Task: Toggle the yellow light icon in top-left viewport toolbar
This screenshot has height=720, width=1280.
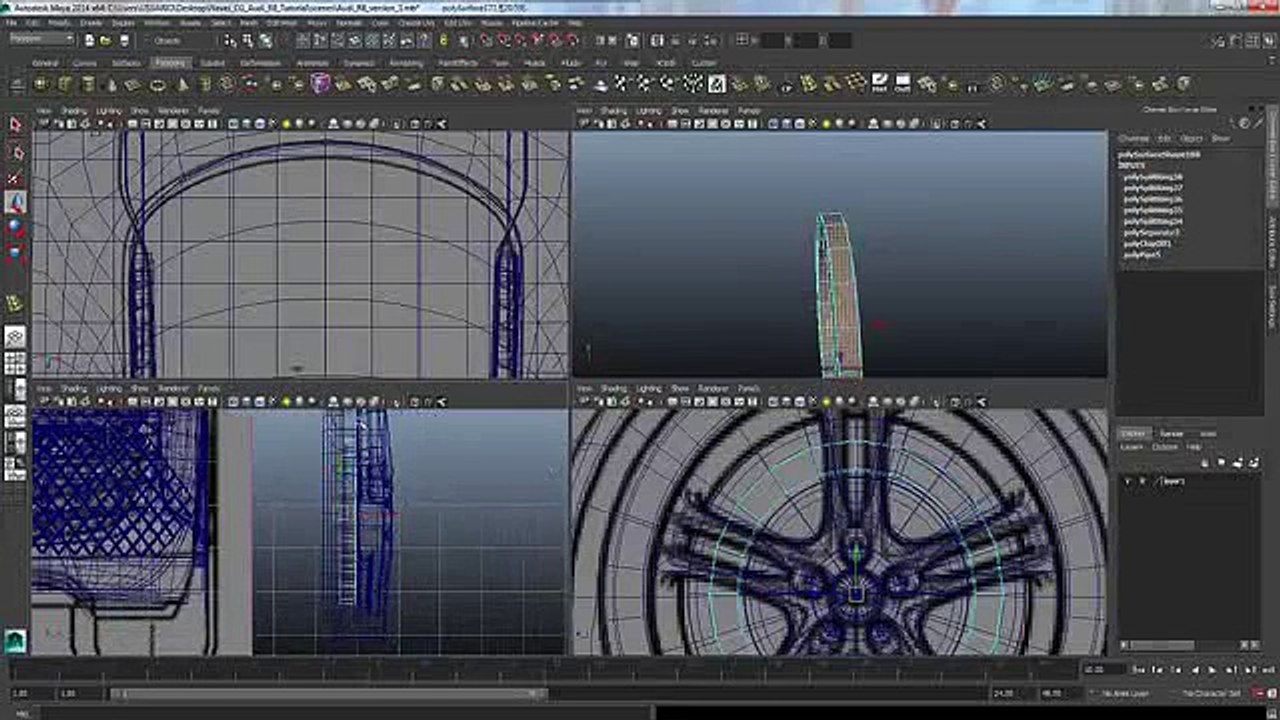Action: 286,124
